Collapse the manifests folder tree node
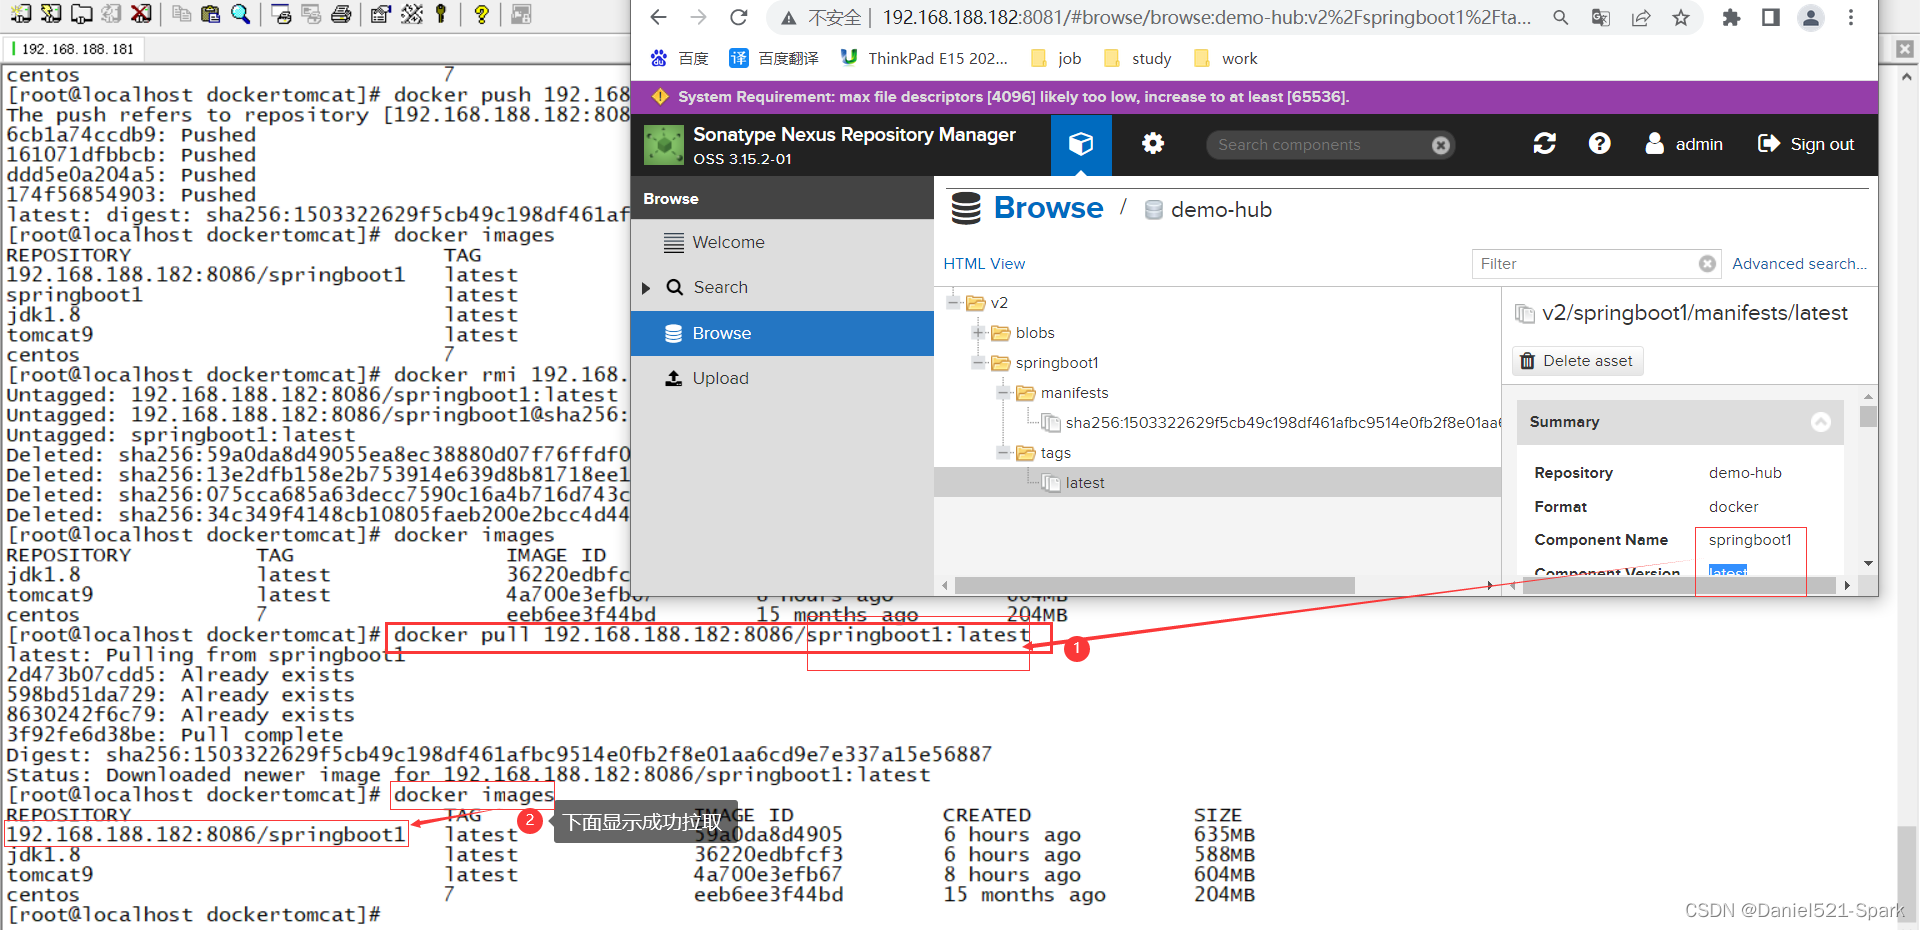The height and width of the screenshot is (930, 1920). tap(1003, 392)
